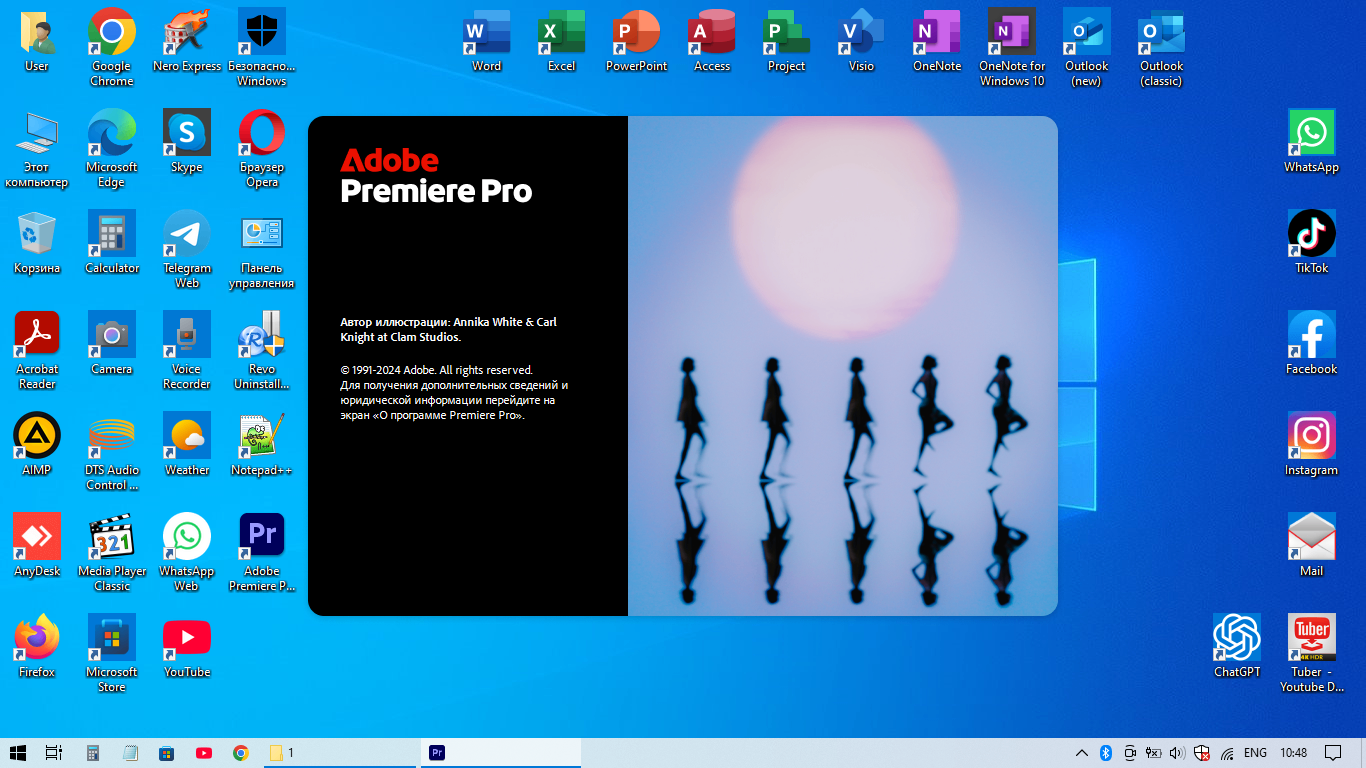The height and width of the screenshot is (768, 1366).
Task: Click the Opera browser desktop shortcut
Action: pos(262,148)
